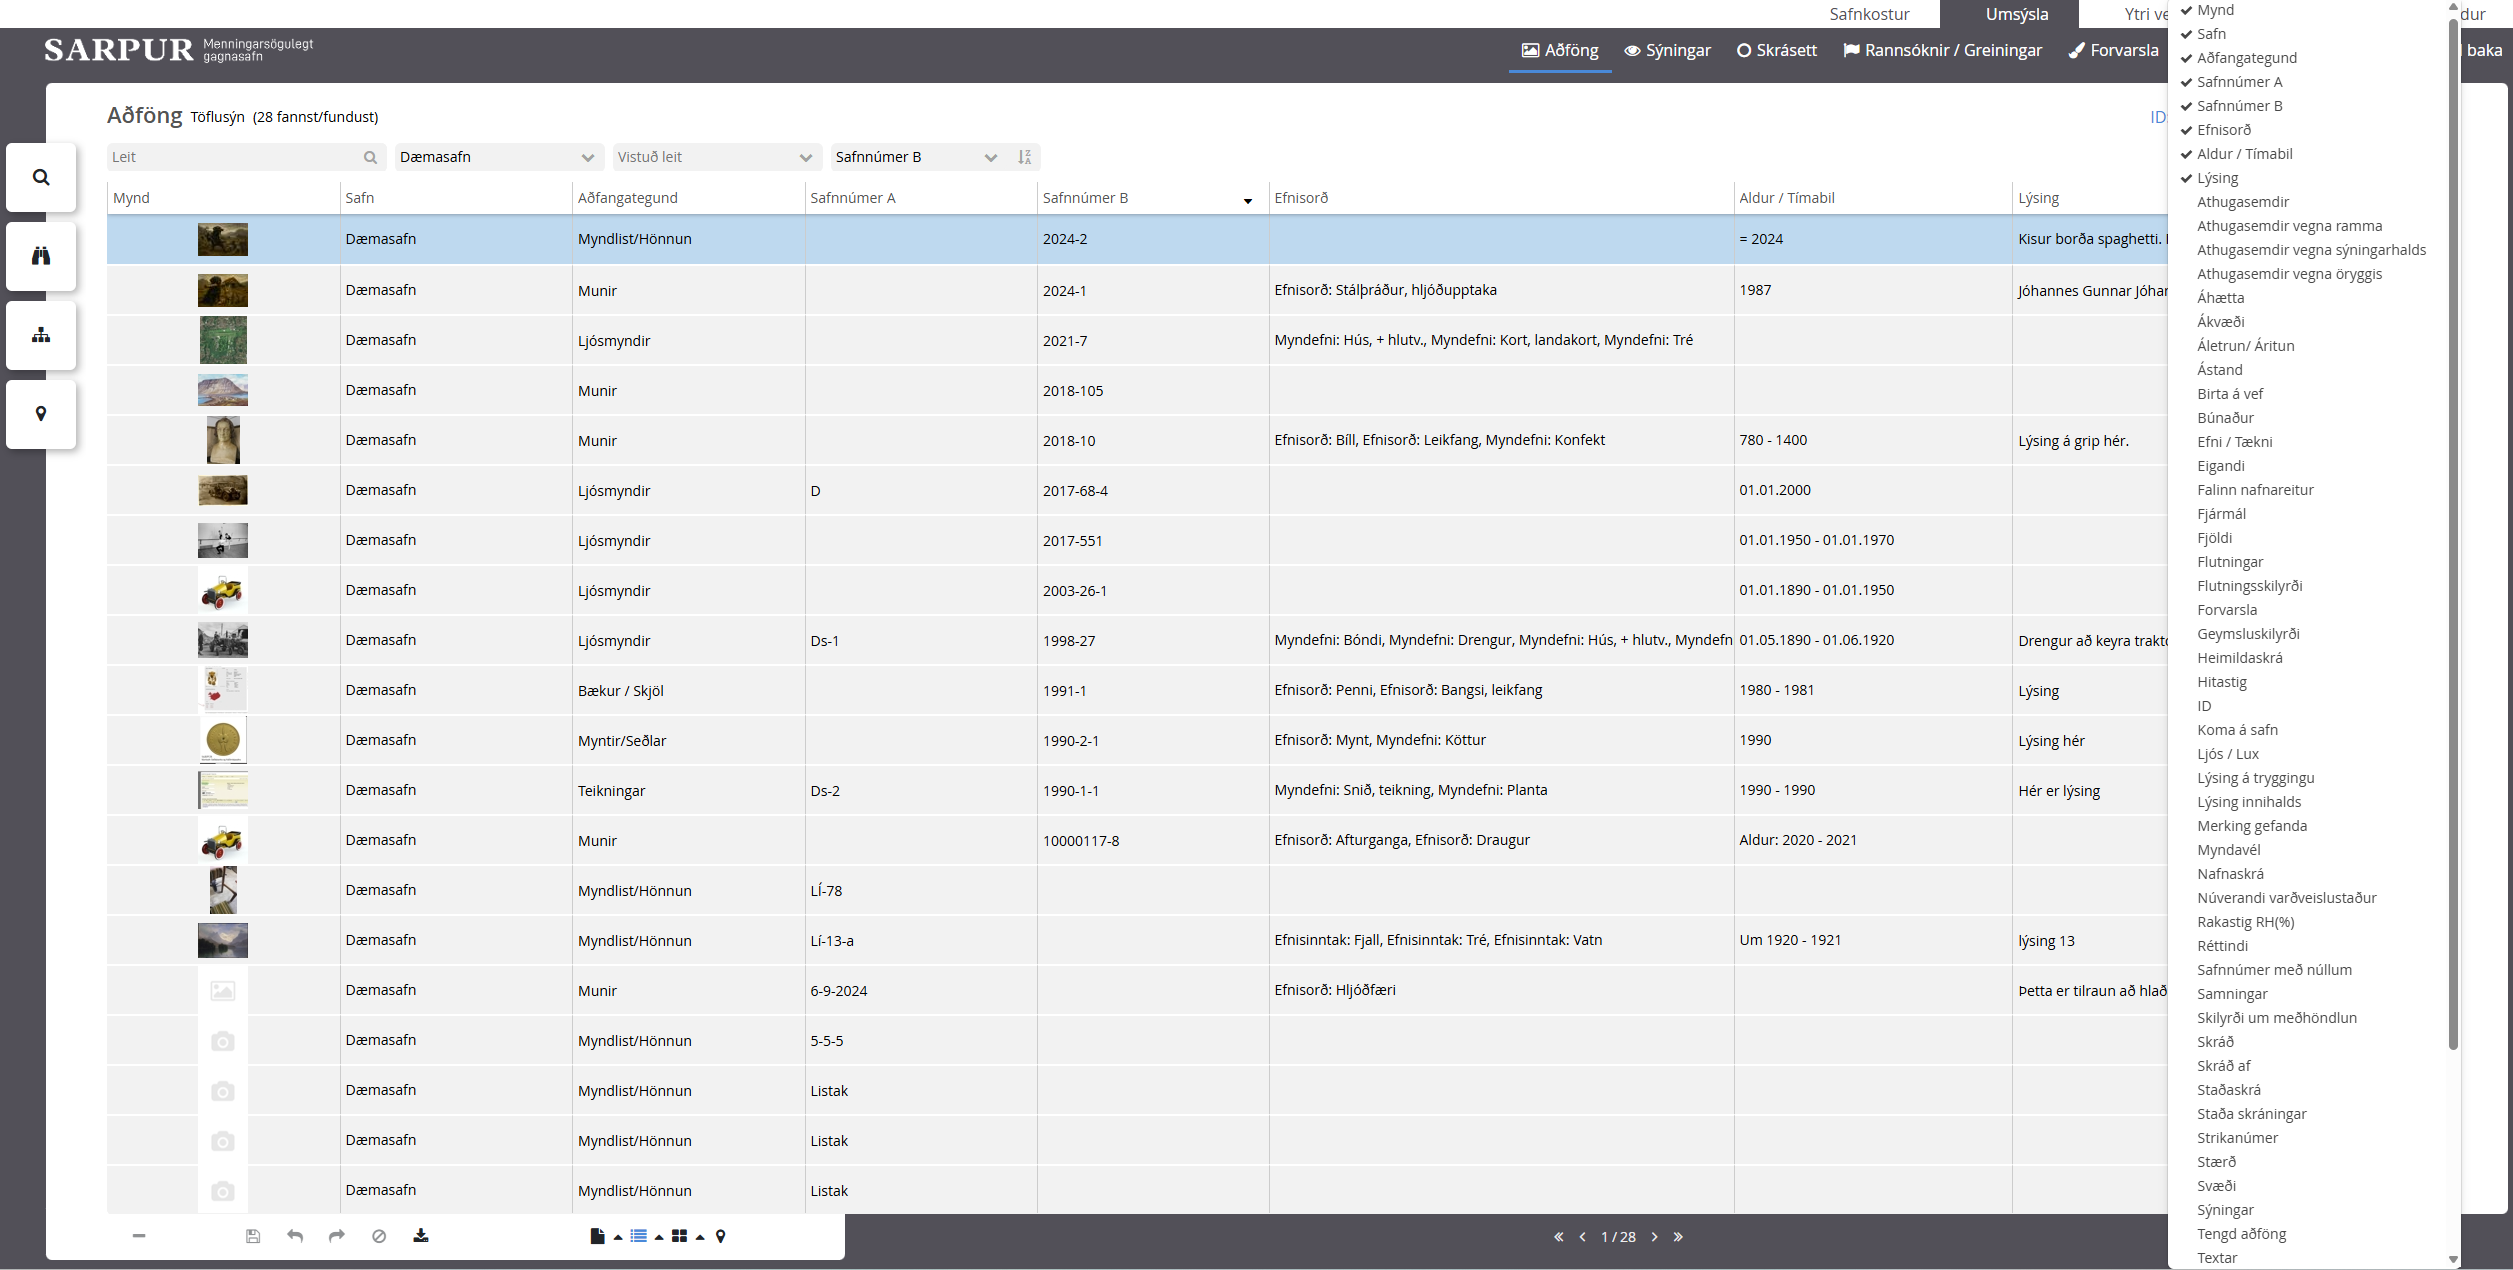This screenshot has width=2513, height=1270.
Task: Click the magnifier icon in the left sidebar
Action: pos(41,177)
